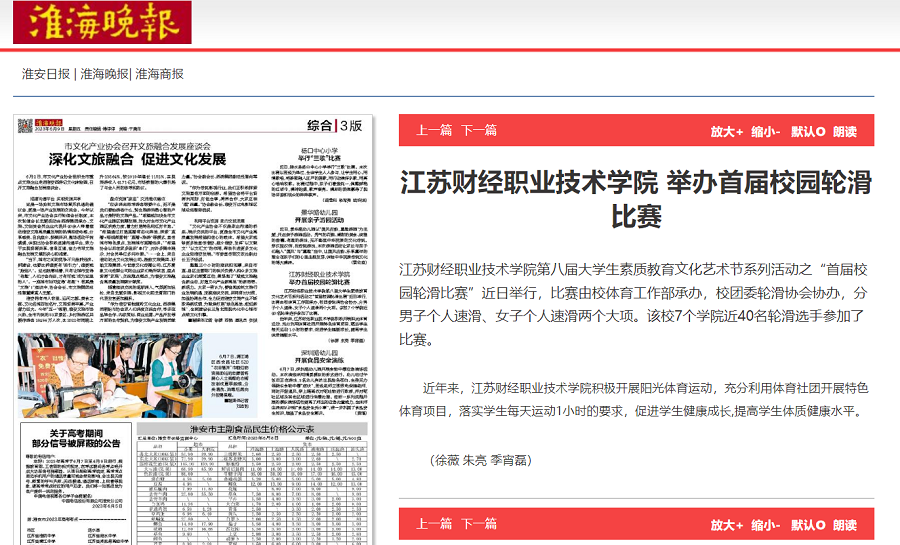Image resolution: width=900 pixels, height=545 pixels.
Task: Click the 淮海晚報 masthead logo
Action: [102, 22]
